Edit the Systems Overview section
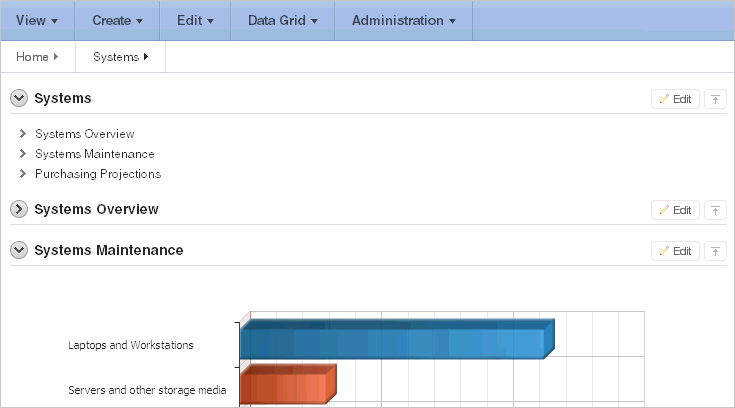 tap(675, 210)
